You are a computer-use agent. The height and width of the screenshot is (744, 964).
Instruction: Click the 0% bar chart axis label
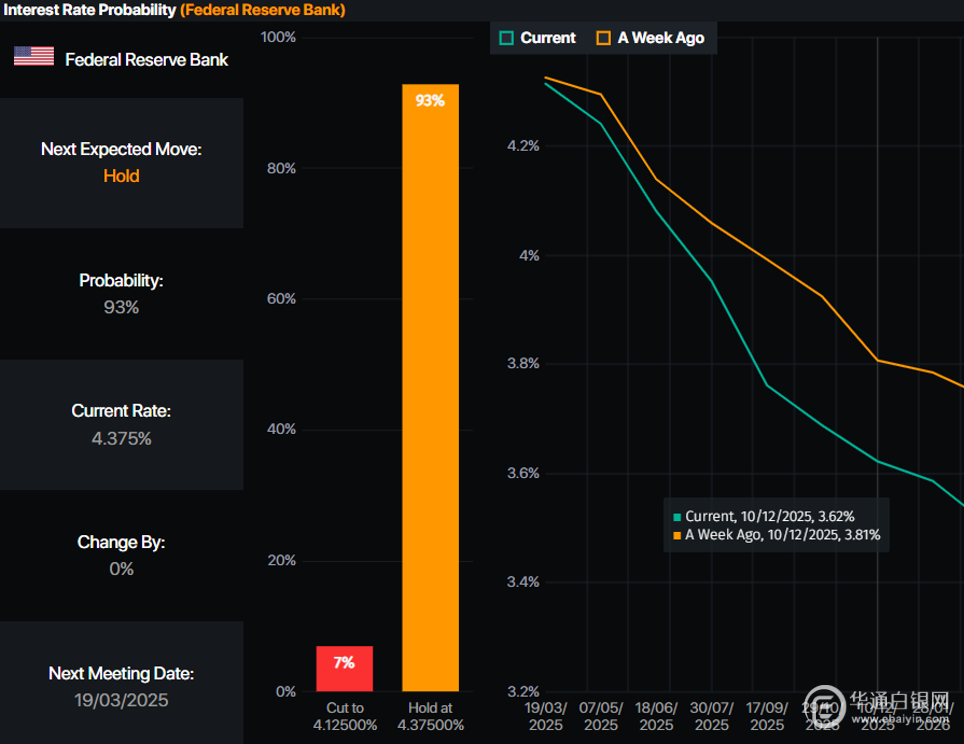coord(286,692)
